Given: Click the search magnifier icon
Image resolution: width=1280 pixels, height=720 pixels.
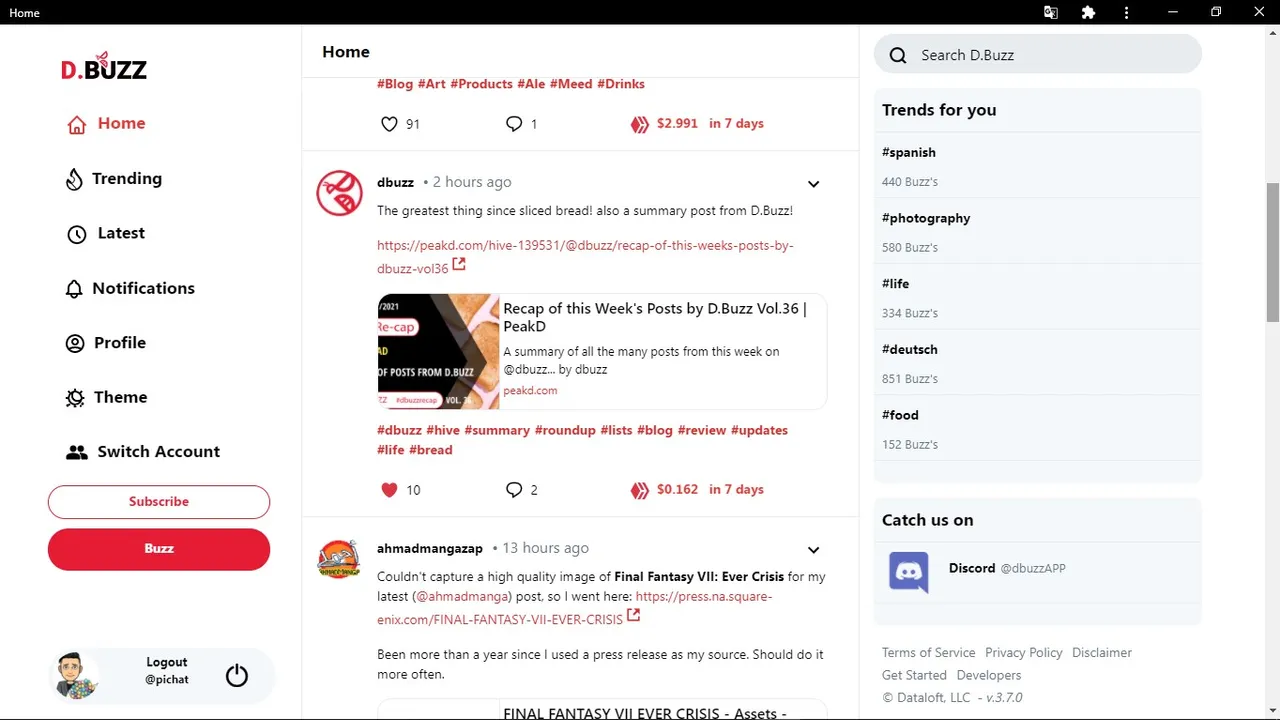Looking at the screenshot, I should tap(898, 55).
